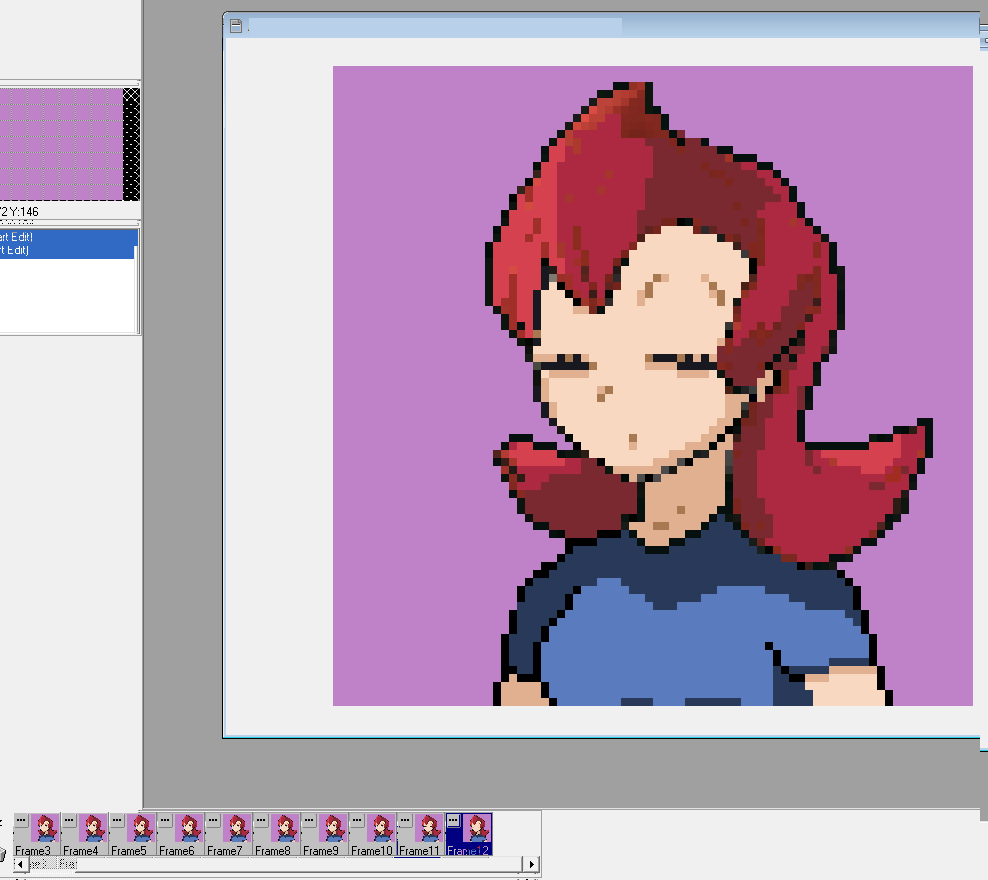Click the black crosshatched strip beside preview
The width and height of the screenshot is (988, 880).
131,143
